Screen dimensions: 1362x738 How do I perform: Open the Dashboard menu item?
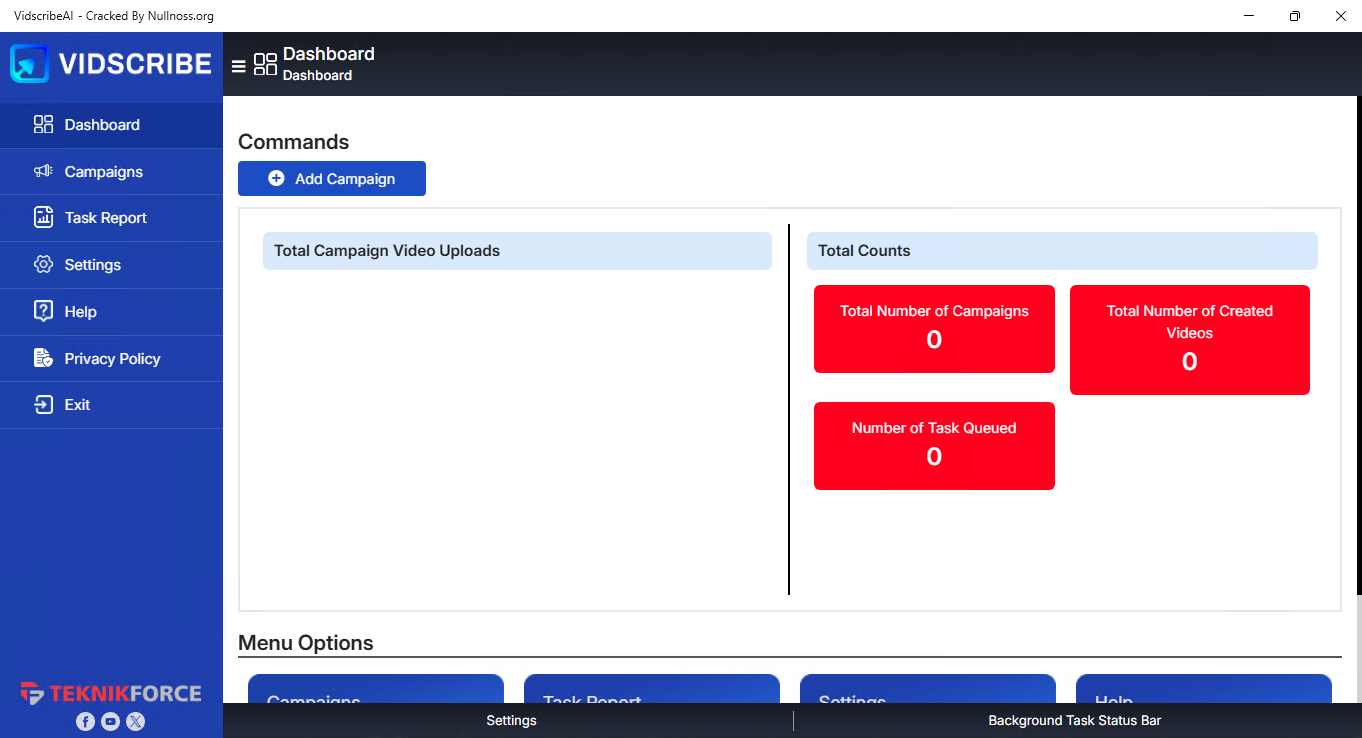tap(111, 125)
